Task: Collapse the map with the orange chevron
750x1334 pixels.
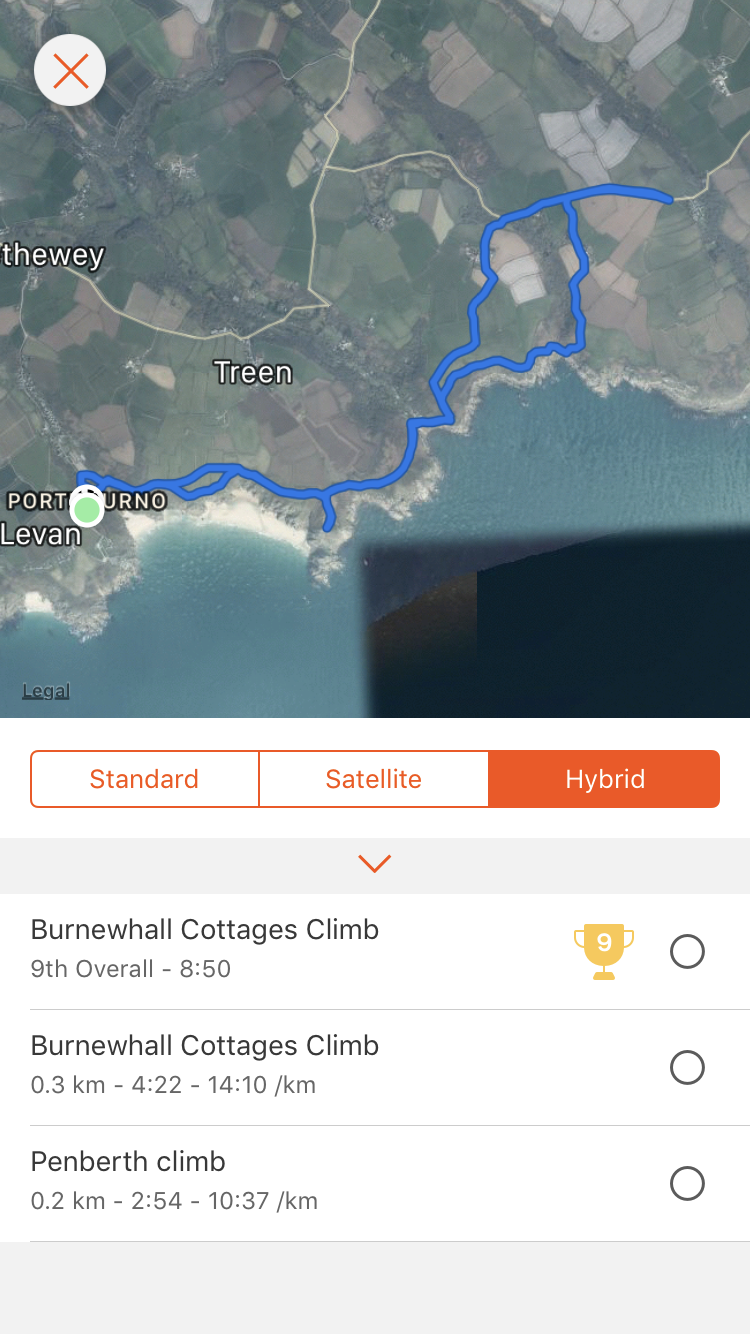Action: click(x=374, y=863)
